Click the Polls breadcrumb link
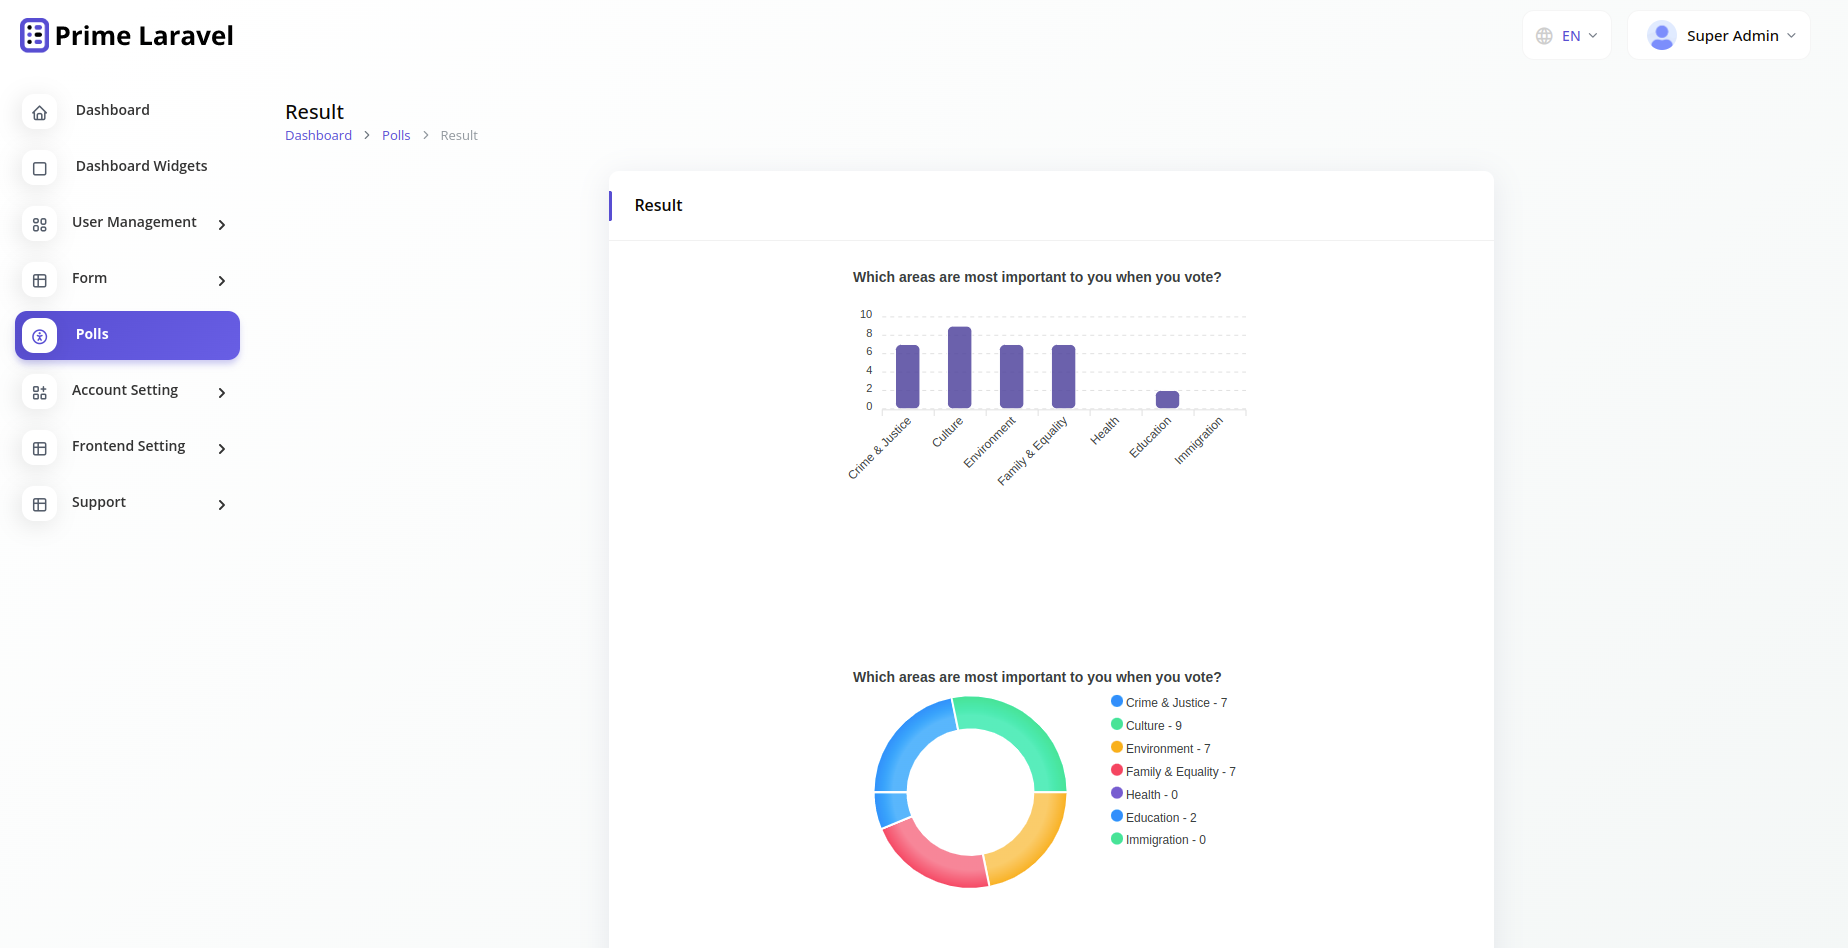Viewport: 1848px width, 948px height. click(396, 136)
